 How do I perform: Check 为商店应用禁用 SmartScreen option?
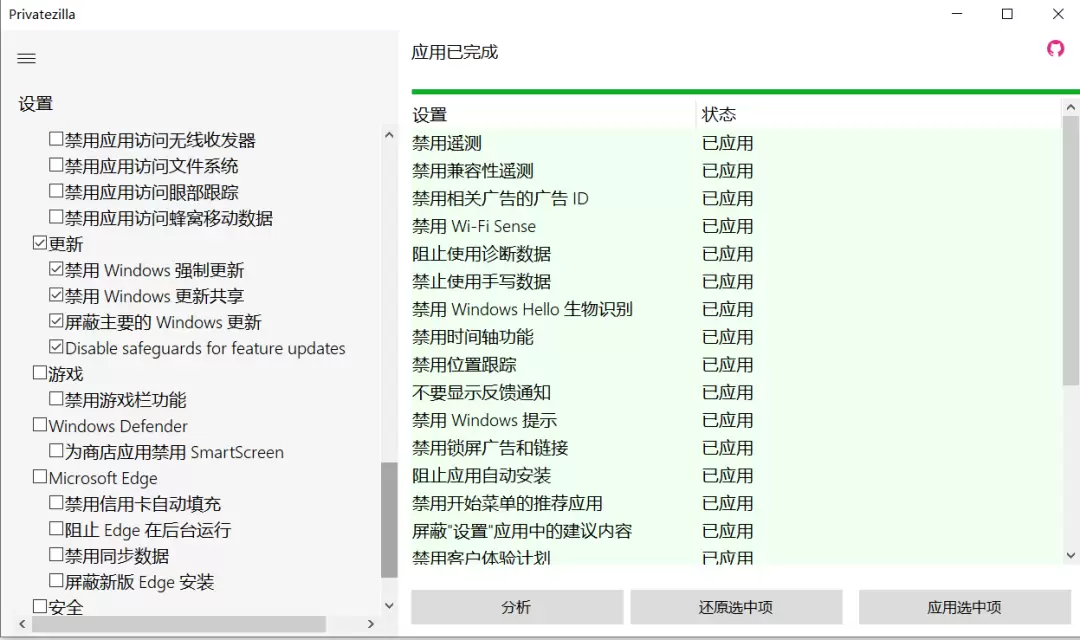[x=56, y=451]
